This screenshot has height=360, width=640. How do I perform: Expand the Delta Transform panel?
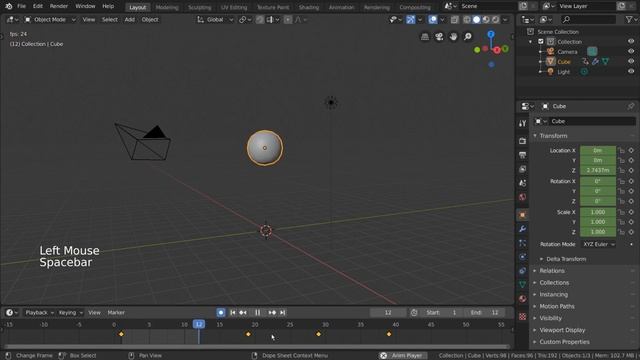click(x=565, y=259)
